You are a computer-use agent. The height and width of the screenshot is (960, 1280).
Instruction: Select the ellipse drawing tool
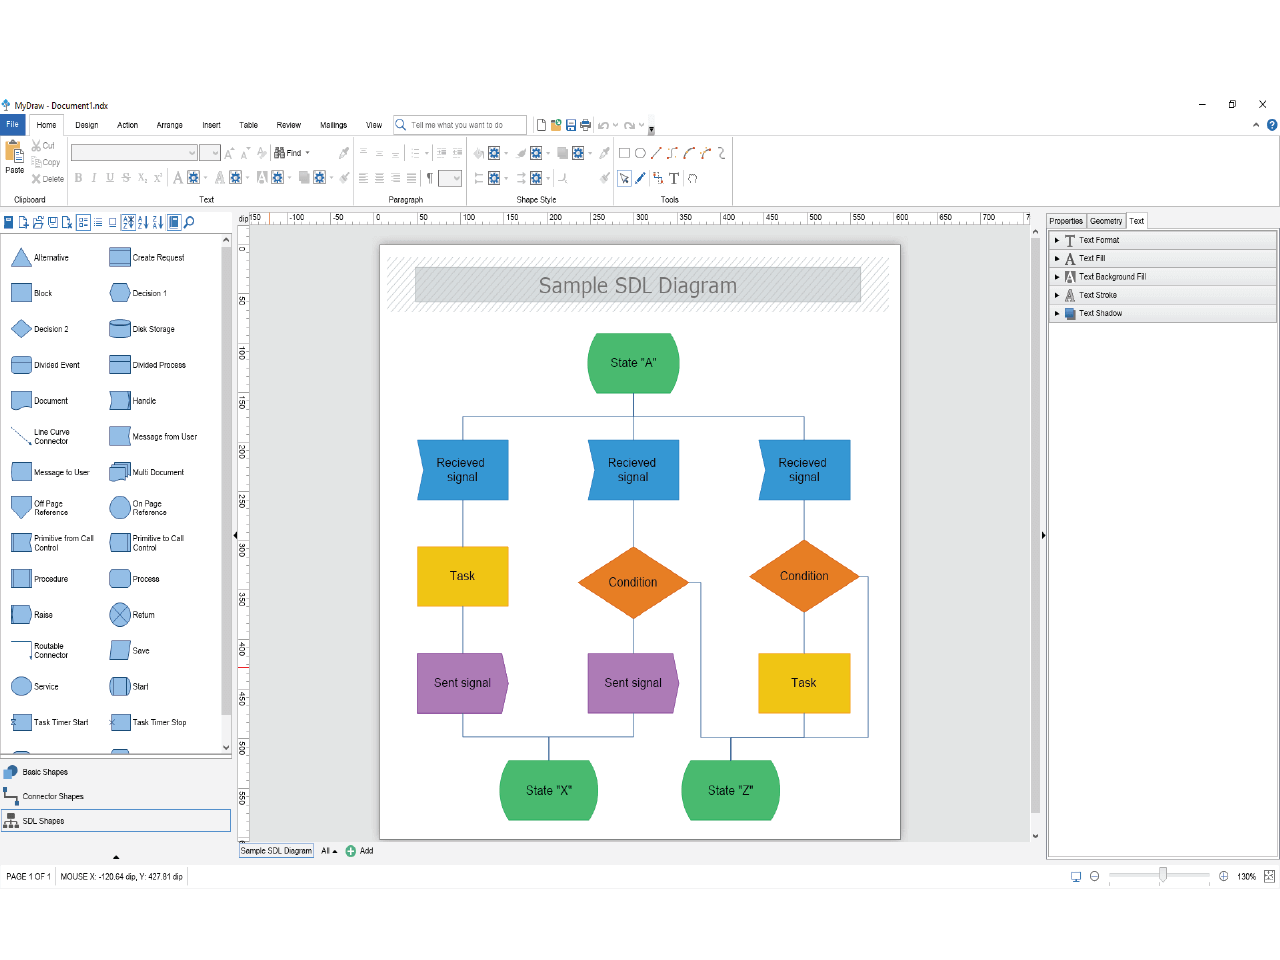(640, 153)
